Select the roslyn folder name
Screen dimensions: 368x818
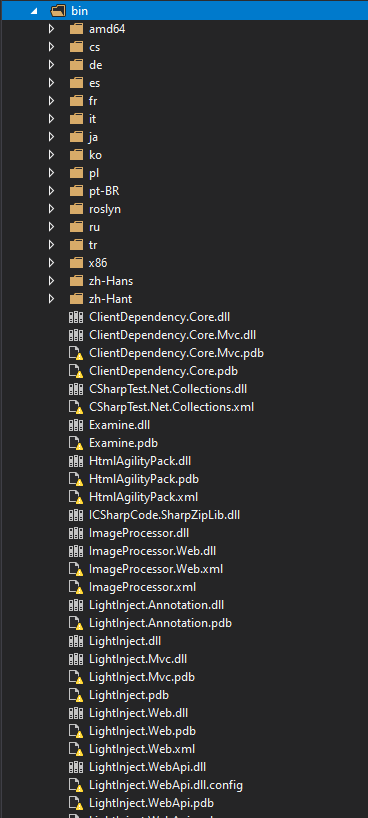click(x=105, y=209)
